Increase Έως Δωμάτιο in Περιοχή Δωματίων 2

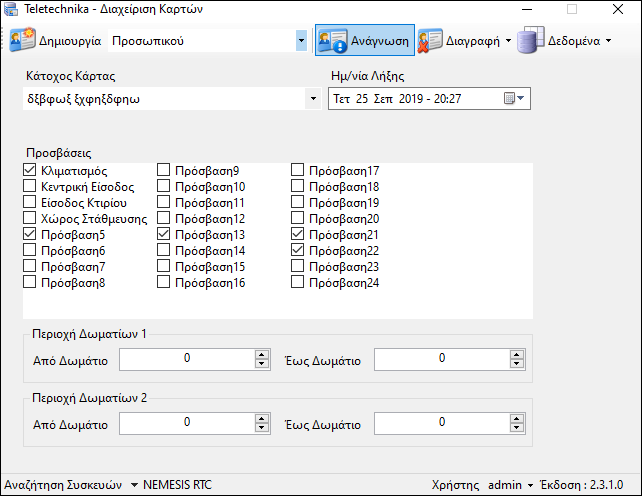tap(517, 419)
